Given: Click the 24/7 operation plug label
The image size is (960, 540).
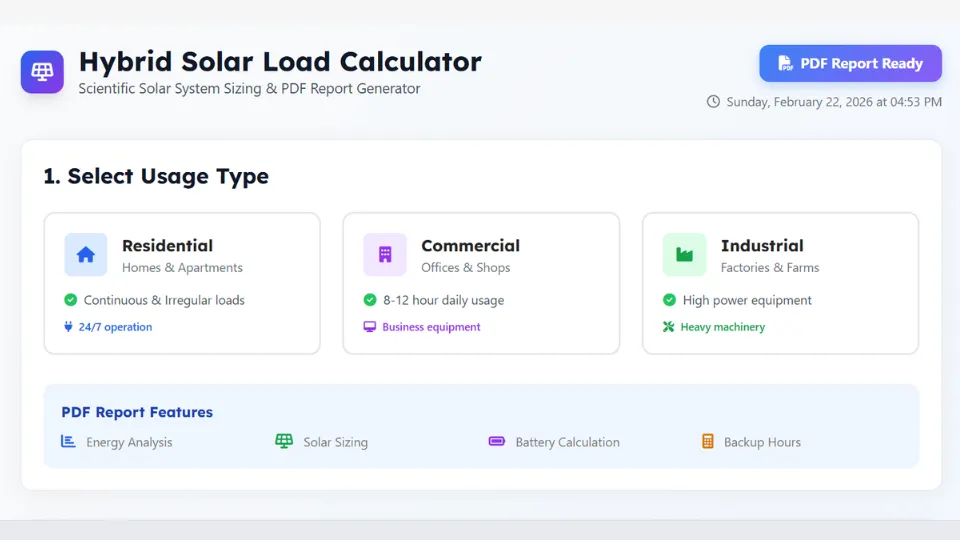Looking at the screenshot, I should [109, 327].
